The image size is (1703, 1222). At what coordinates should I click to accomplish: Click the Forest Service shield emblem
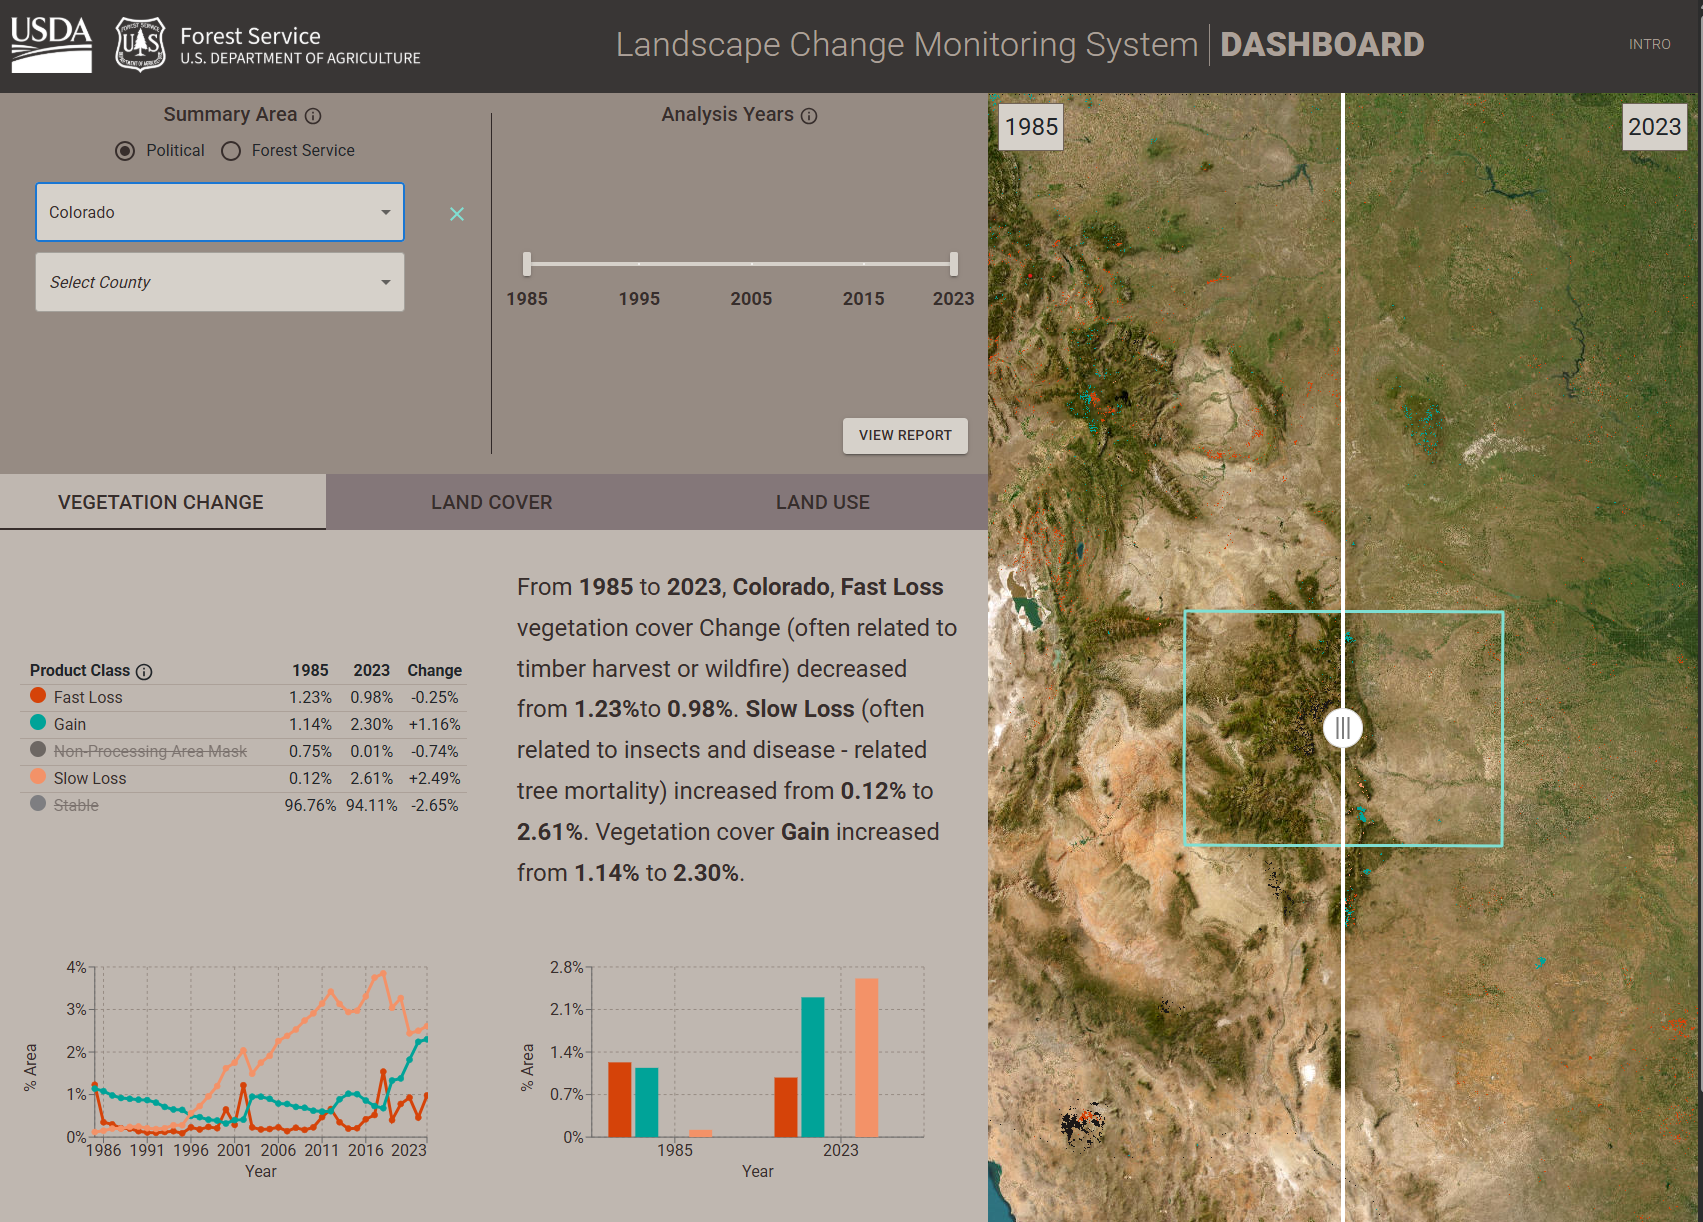[x=138, y=43]
